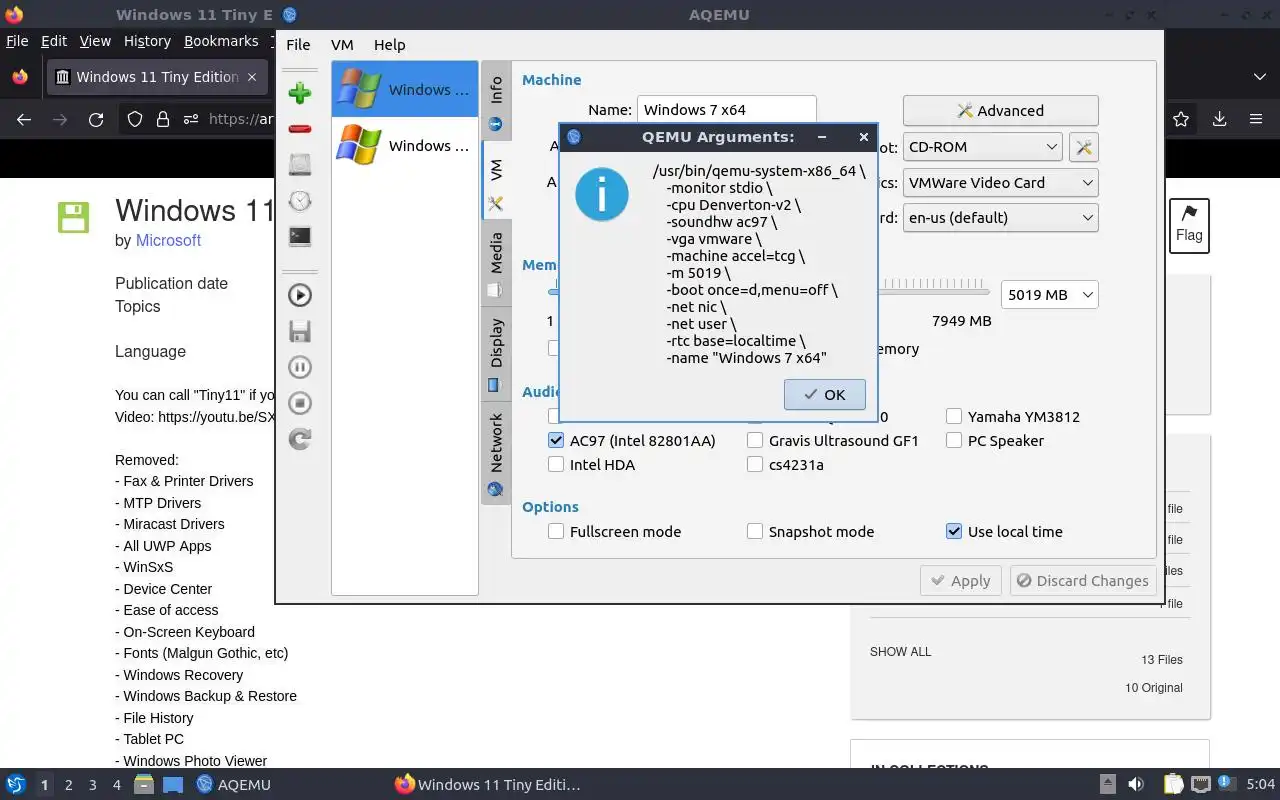
Task: Go back in Firefox
Action: click(x=24, y=119)
